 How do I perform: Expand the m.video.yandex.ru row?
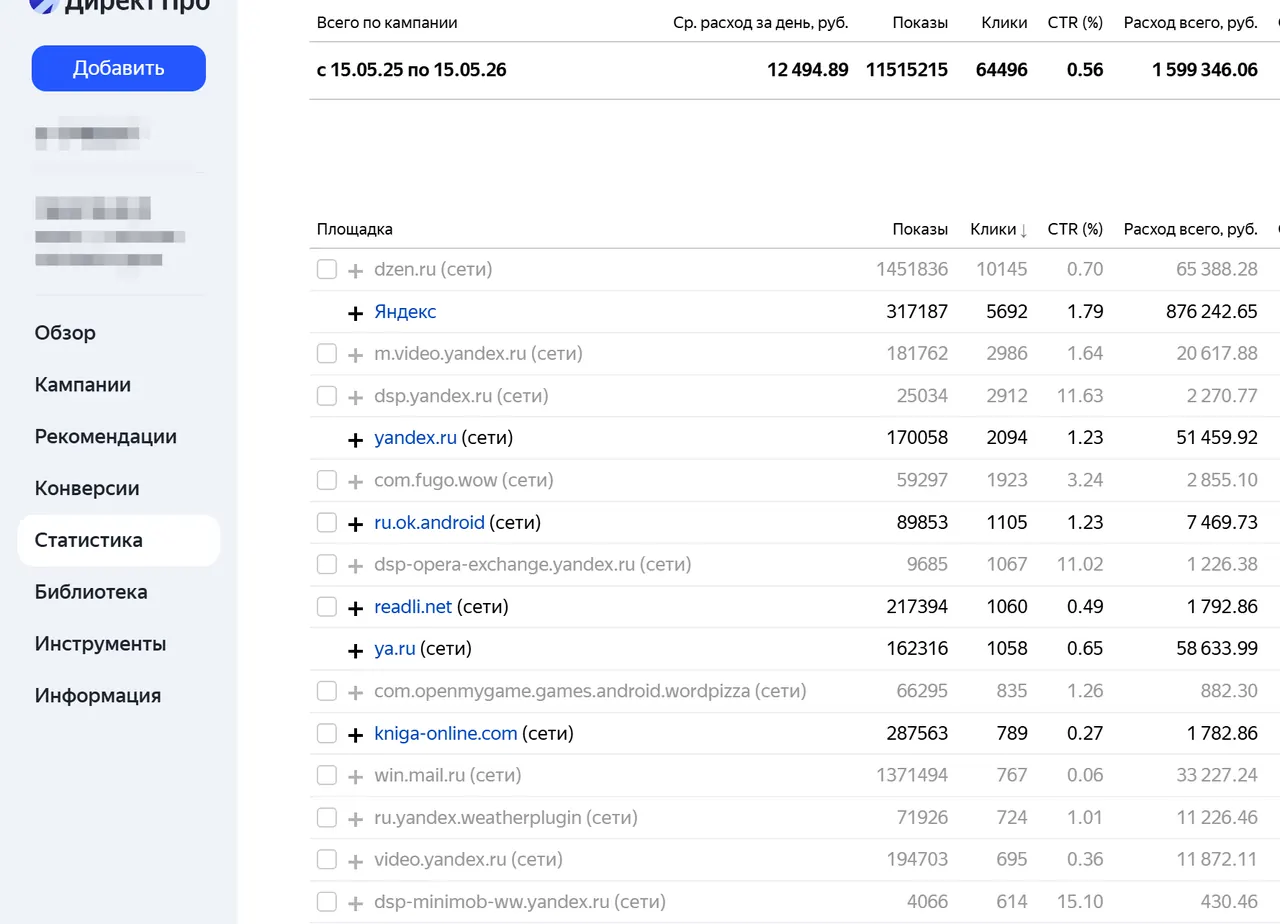355,354
